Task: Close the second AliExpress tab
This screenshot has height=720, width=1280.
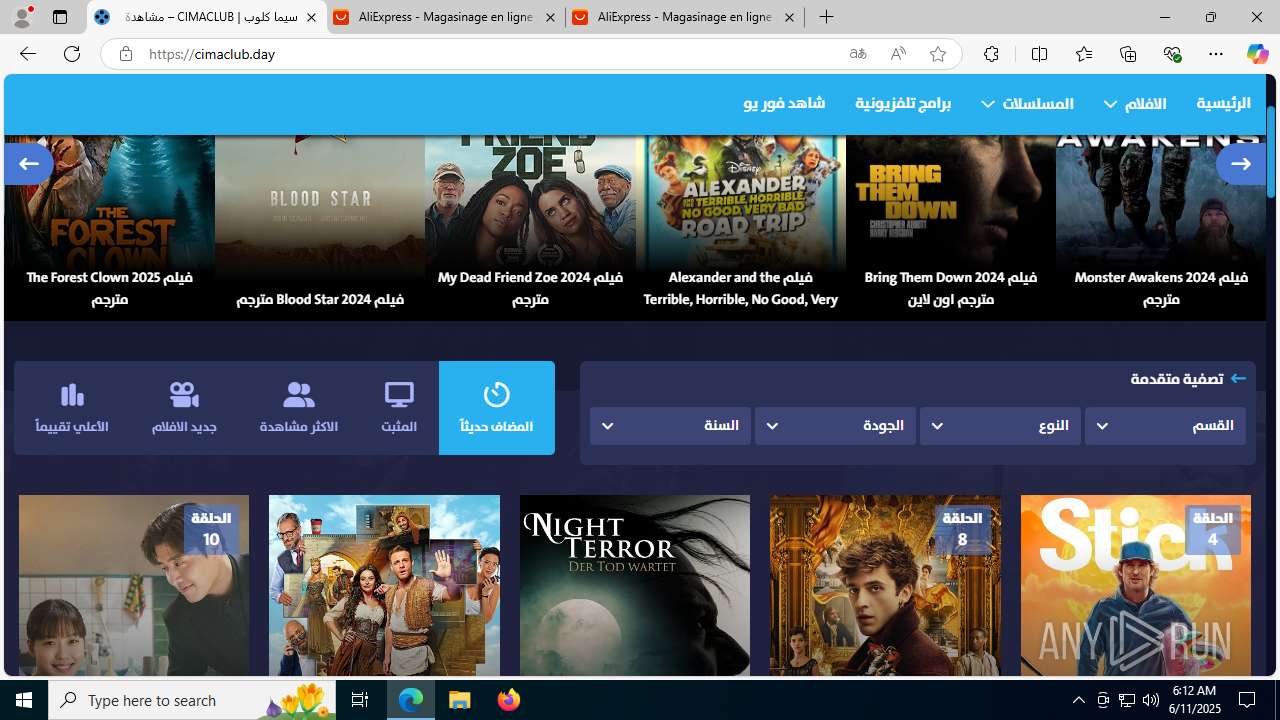Action: point(789,17)
